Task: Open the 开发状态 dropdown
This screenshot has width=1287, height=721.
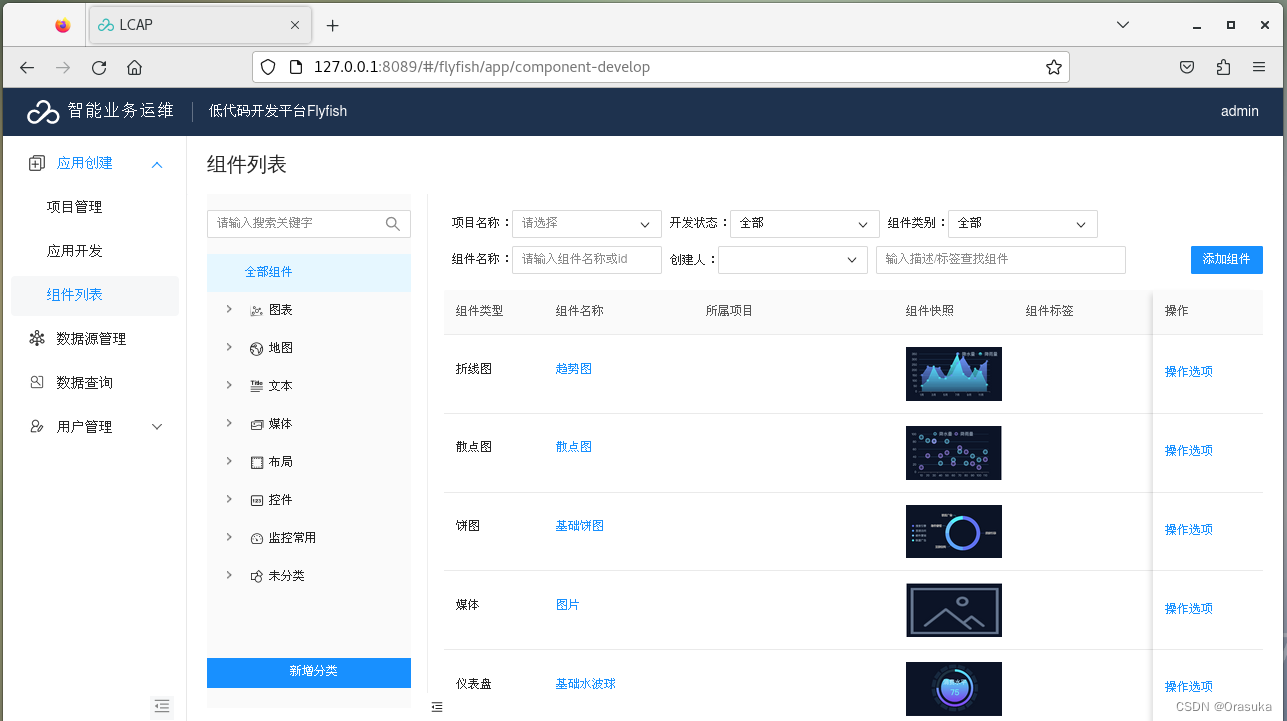Action: [804, 223]
